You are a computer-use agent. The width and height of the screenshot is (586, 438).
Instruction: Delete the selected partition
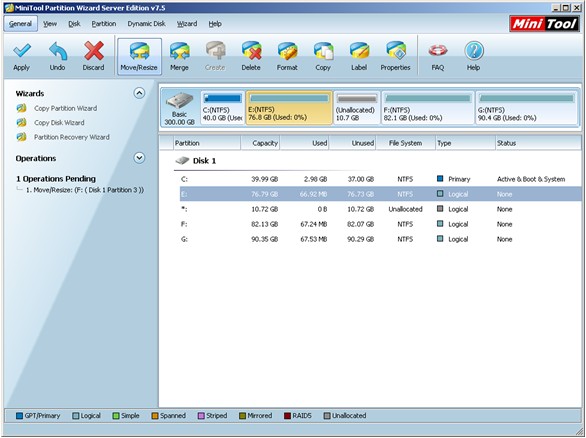tap(251, 56)
